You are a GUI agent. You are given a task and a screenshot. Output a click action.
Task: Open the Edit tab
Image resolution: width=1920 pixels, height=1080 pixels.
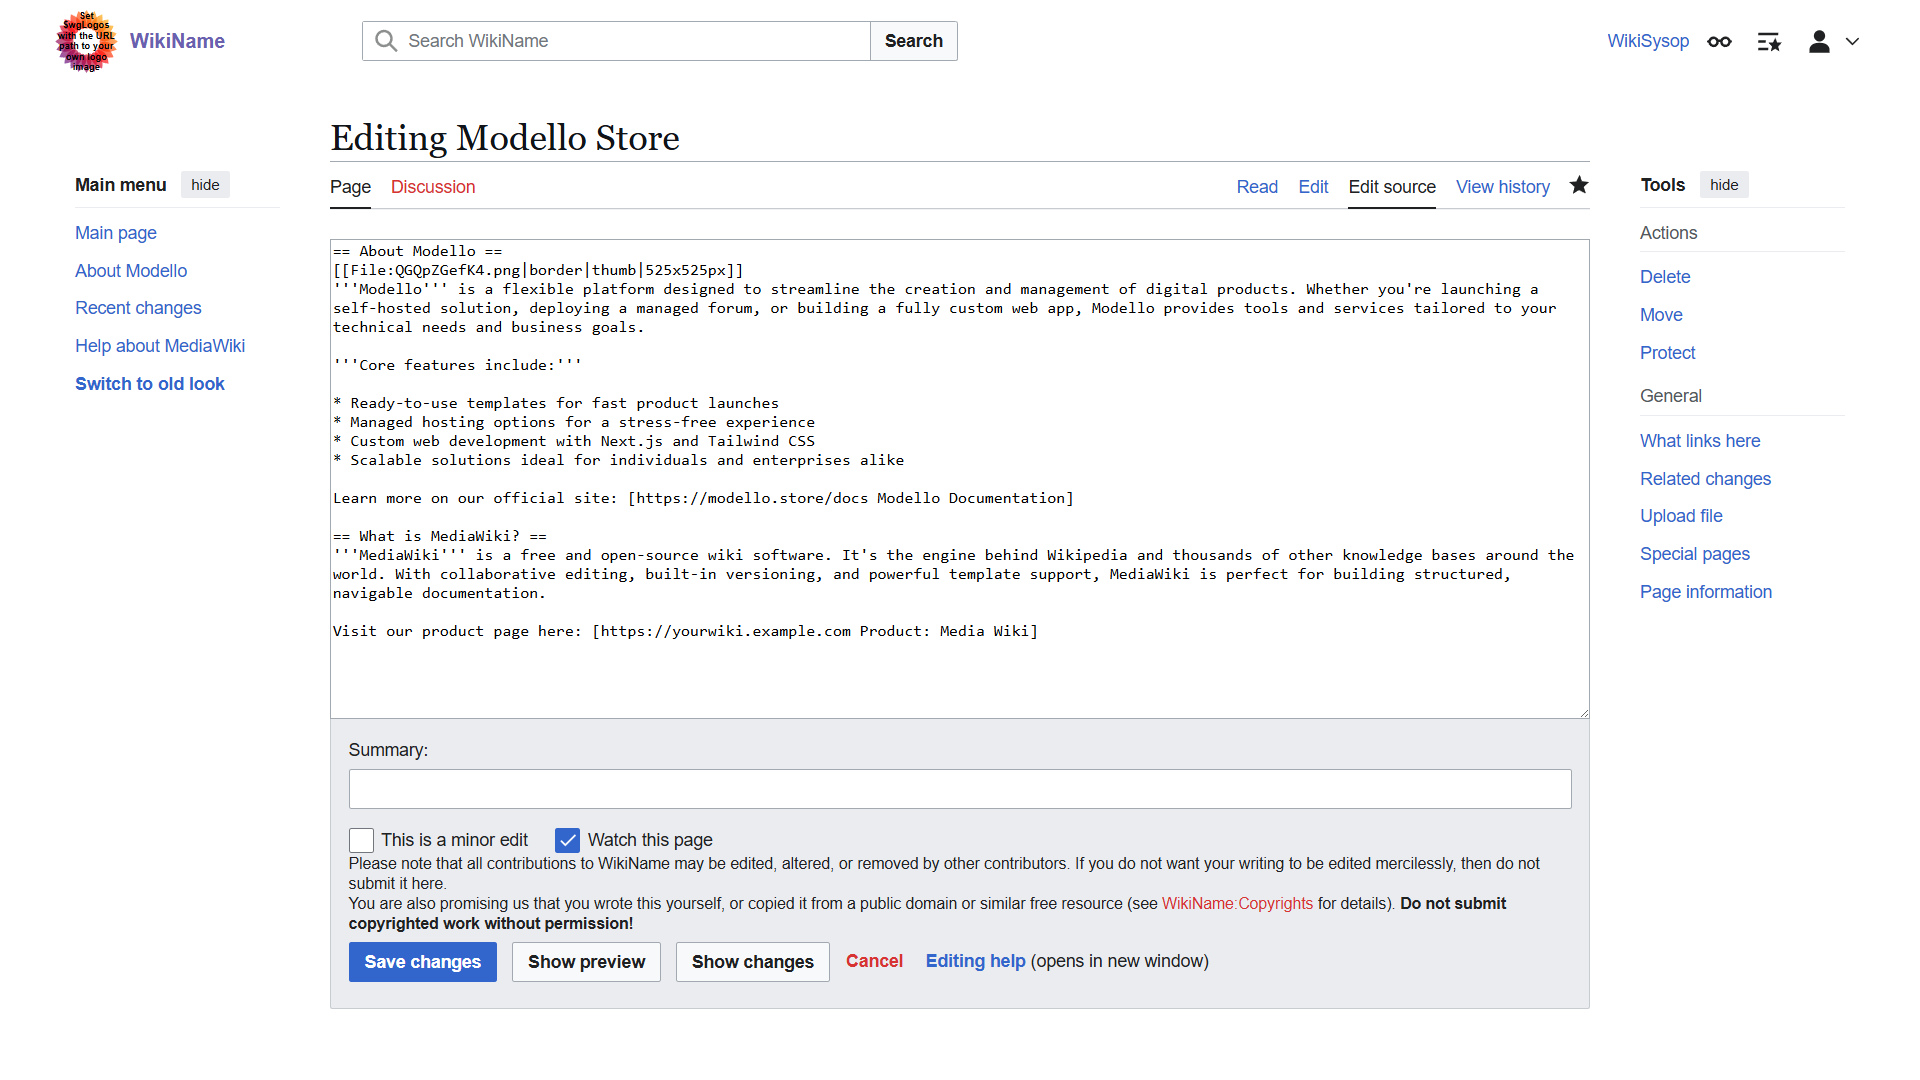1313,187
